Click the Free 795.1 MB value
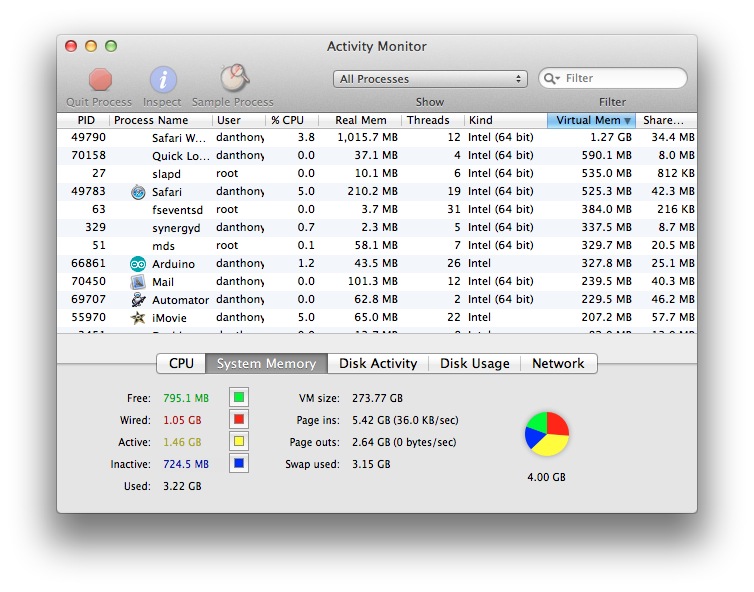This screenshot has width=754, height=592. click(186, 398)
